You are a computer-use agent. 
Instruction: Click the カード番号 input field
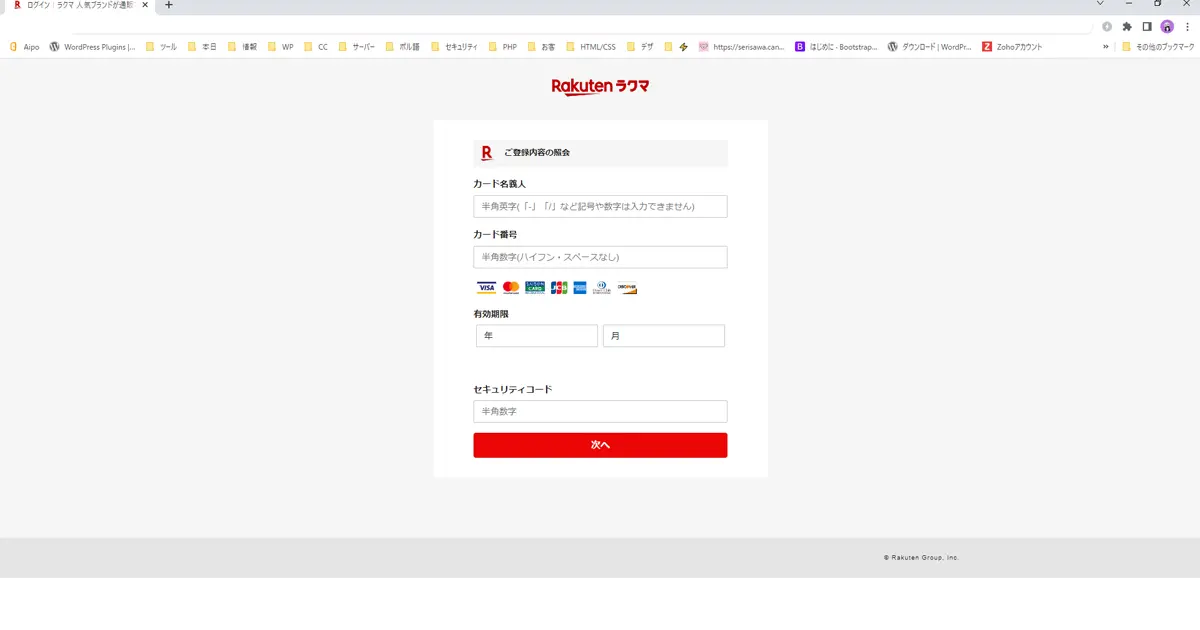600,257
